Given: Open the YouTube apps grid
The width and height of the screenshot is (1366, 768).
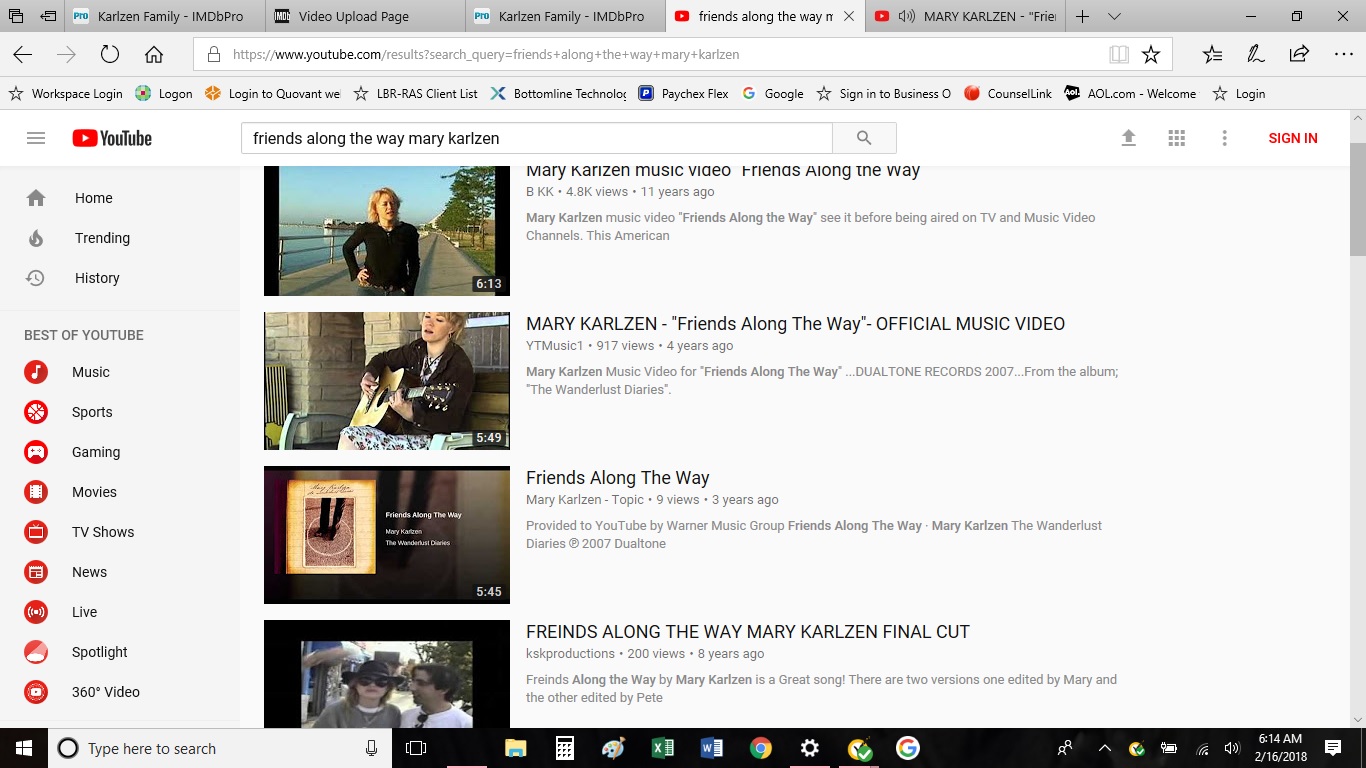Looking at the screenshot, I should [1176, 138].
